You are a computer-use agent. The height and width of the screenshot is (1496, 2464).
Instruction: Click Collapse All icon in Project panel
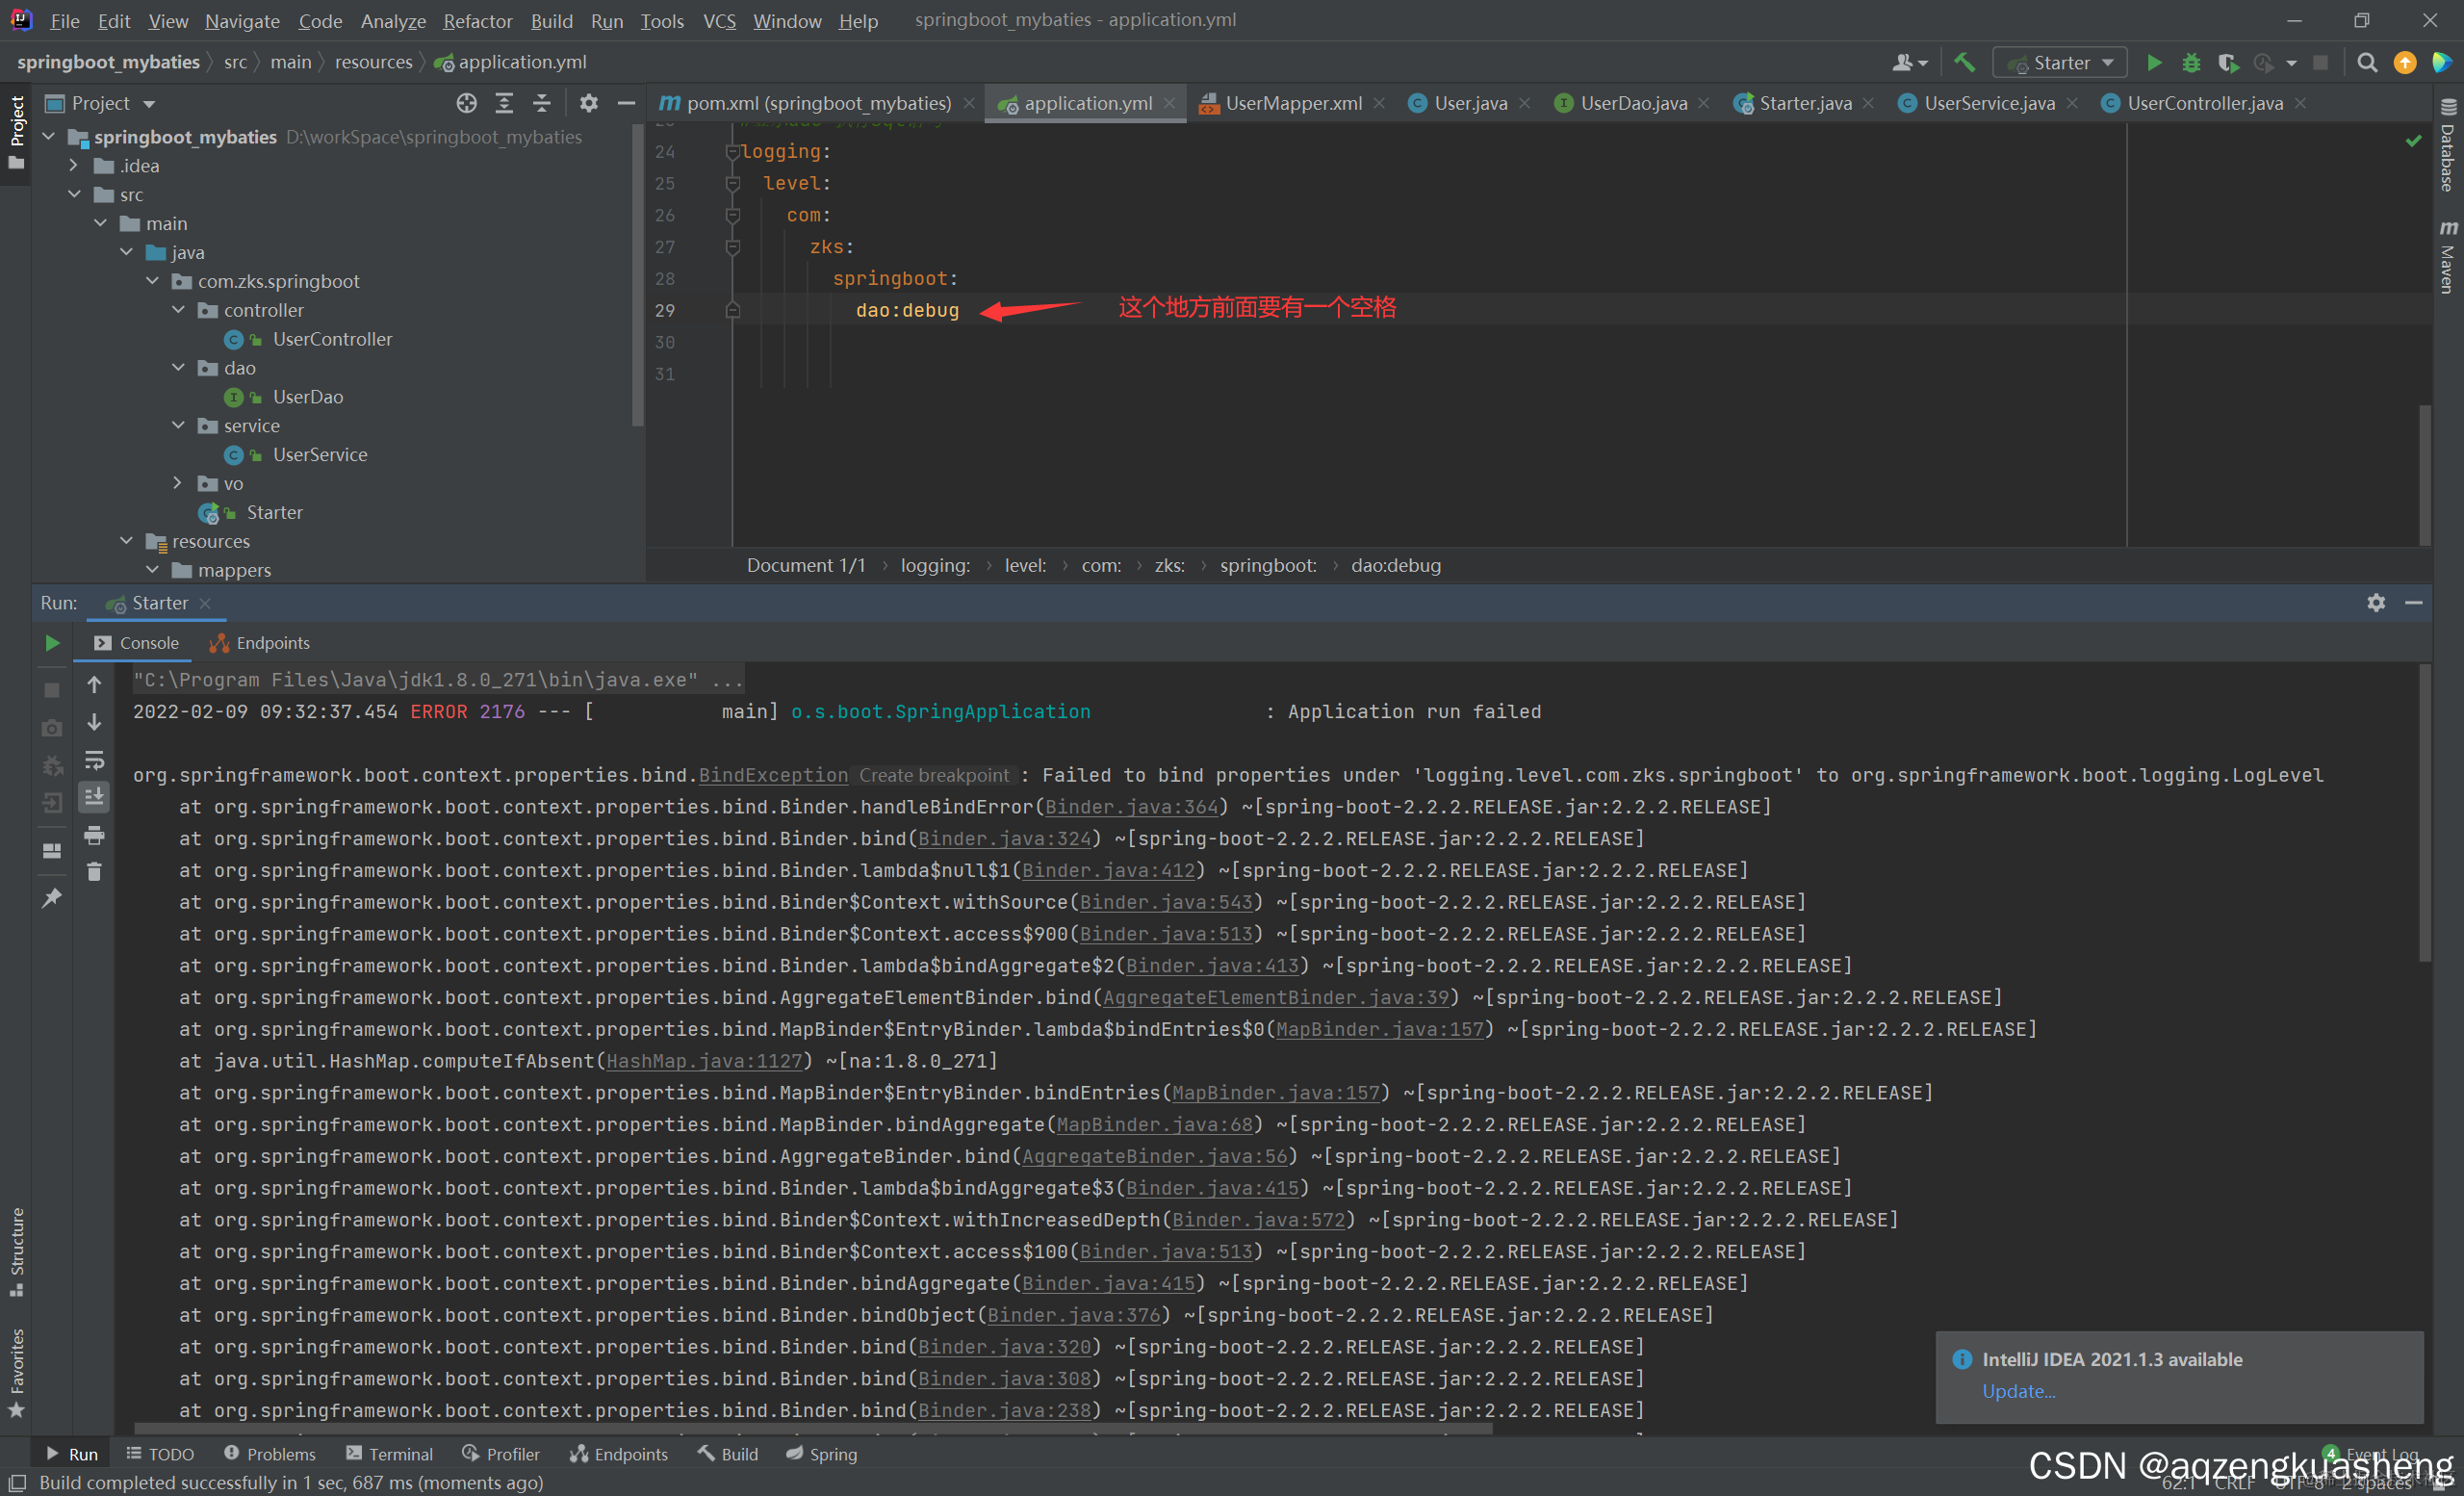[541, 103]
